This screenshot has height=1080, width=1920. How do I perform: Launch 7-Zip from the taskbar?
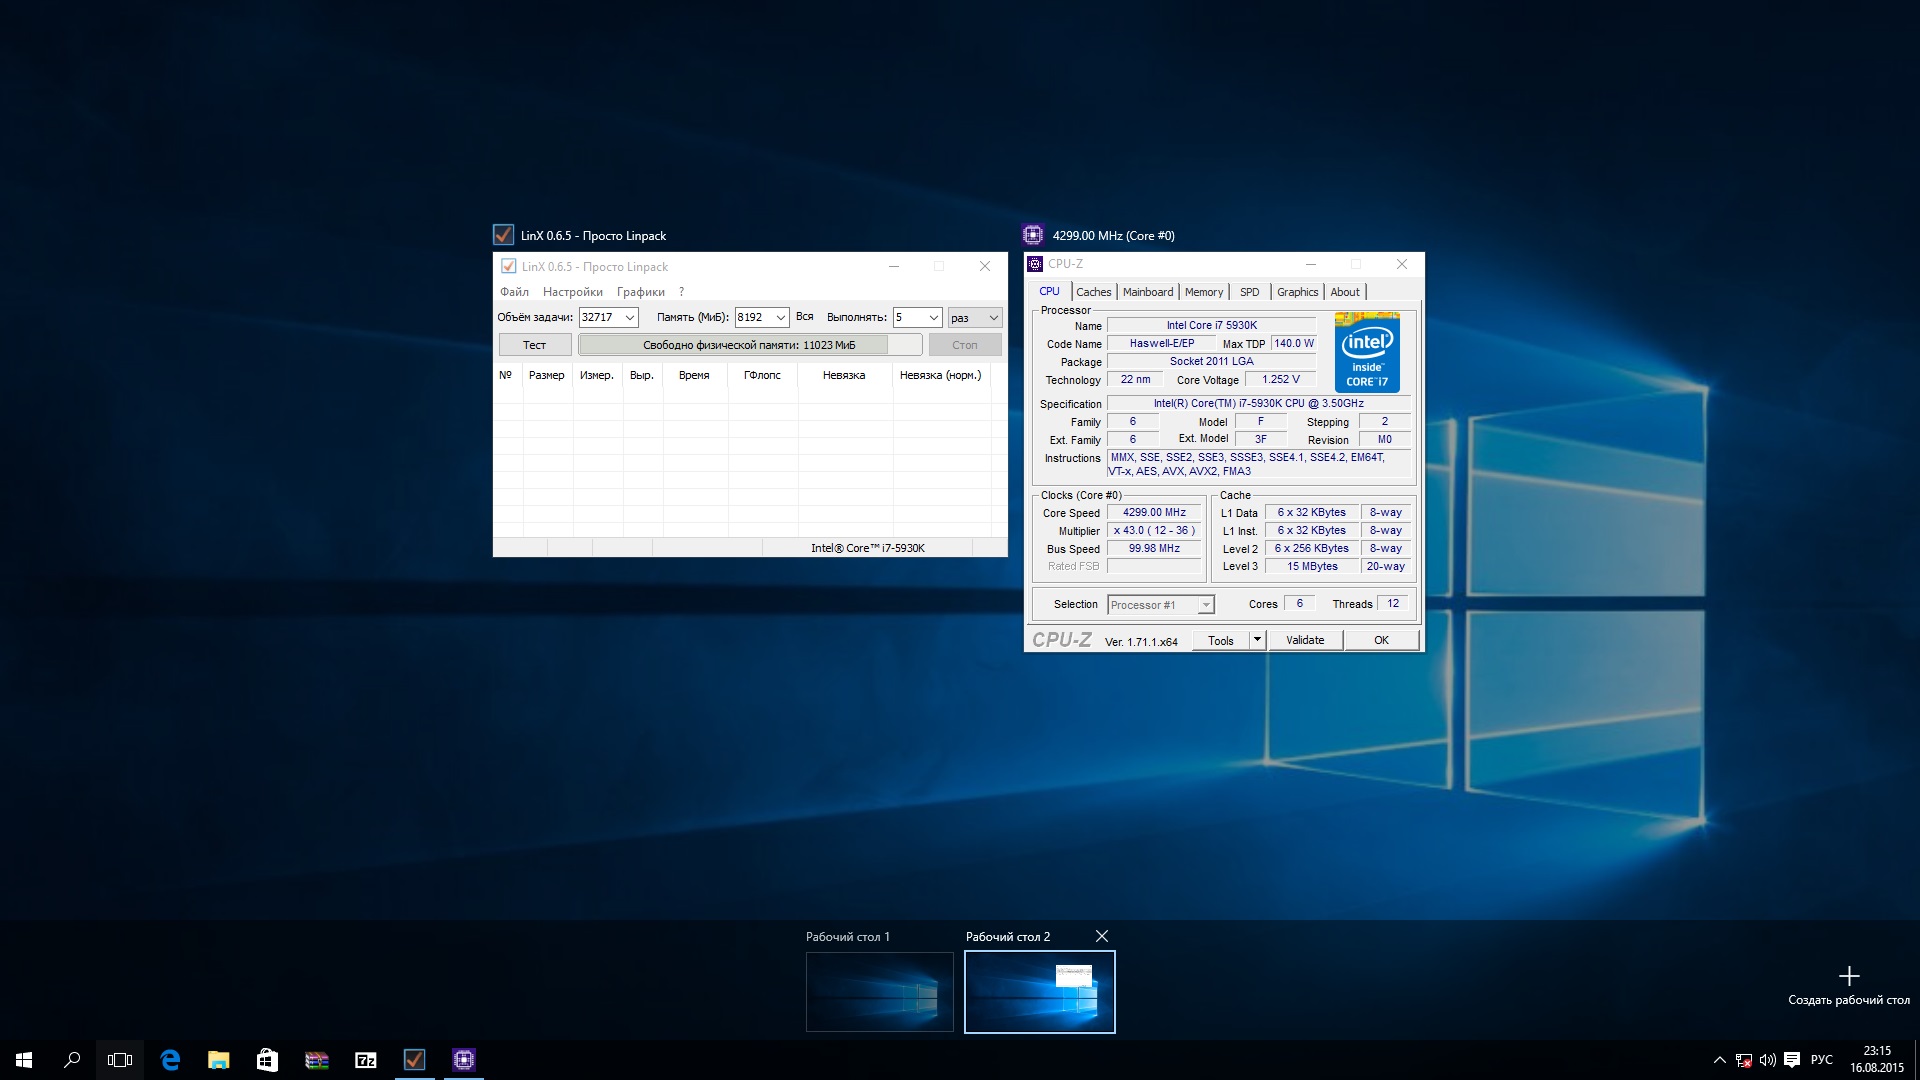365,1060
